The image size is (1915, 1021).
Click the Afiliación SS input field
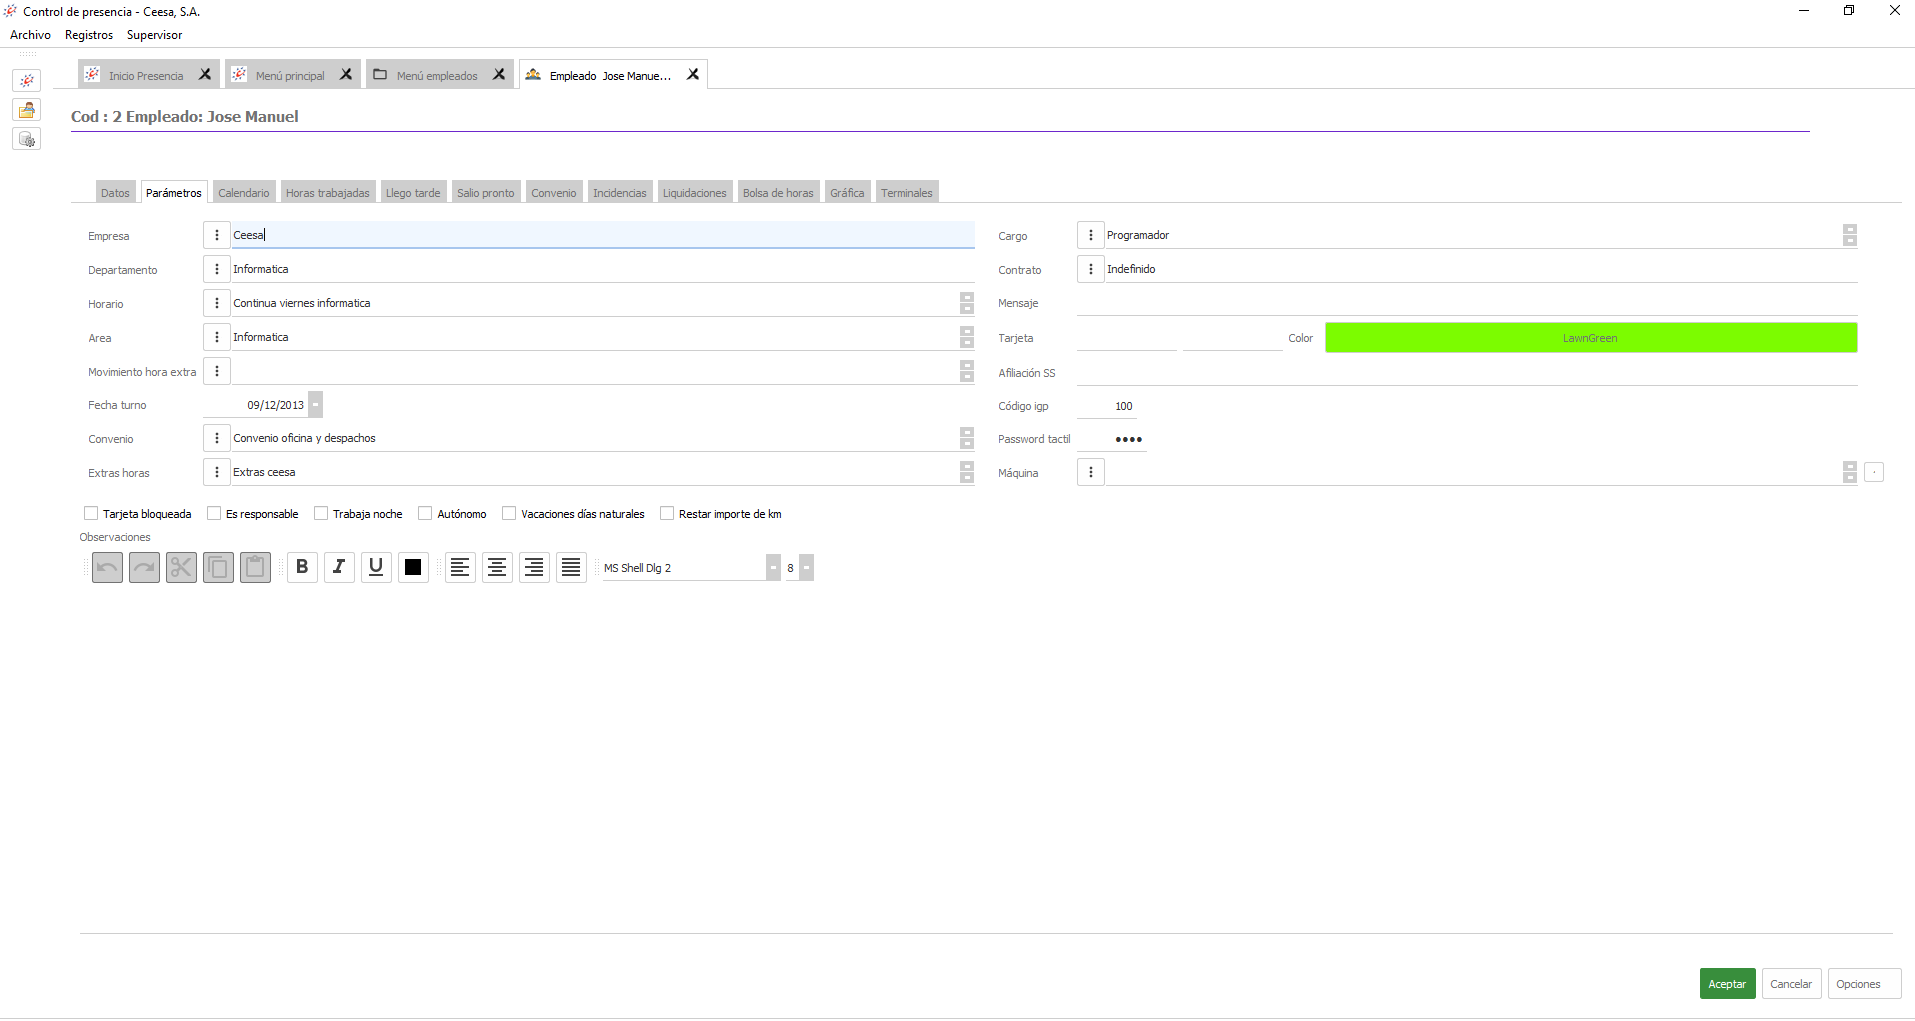(1467, 372)
